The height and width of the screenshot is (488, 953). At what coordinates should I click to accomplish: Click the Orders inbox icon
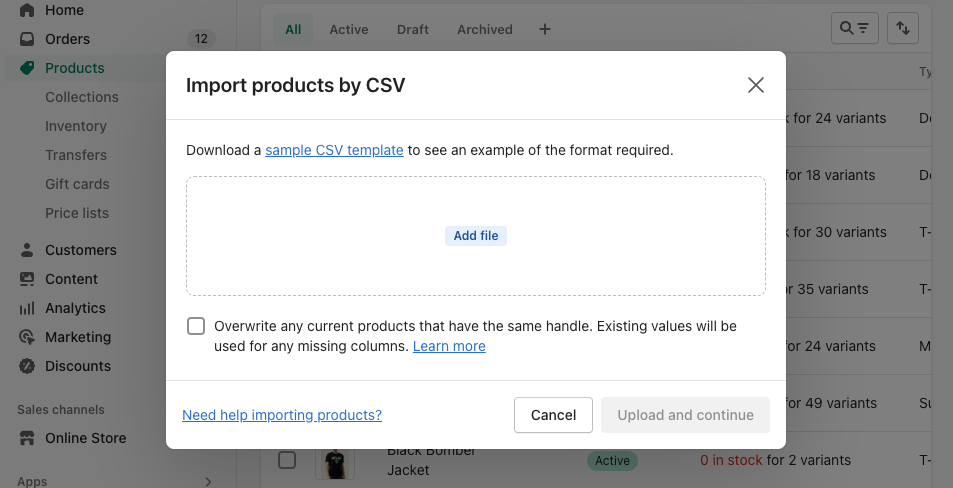(x=27, y=39)
